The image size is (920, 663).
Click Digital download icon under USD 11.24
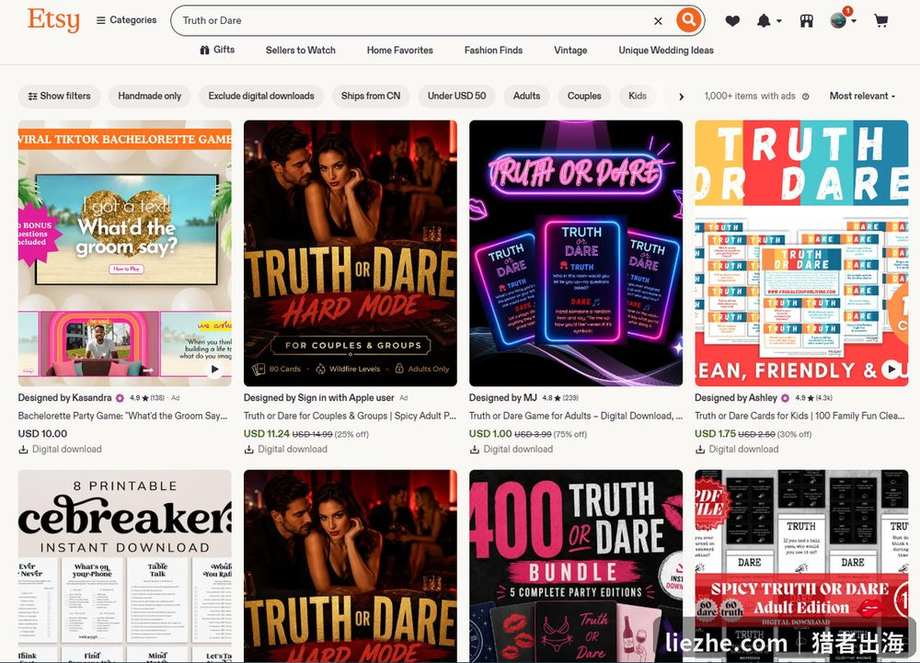[249, 449]
